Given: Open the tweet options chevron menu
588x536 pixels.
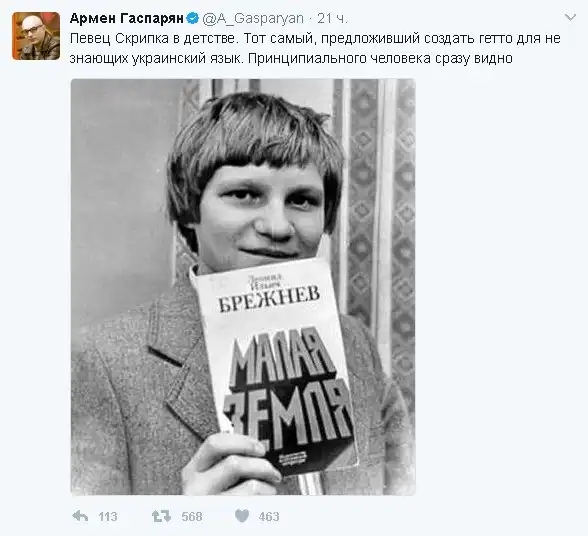Looking at the screenshot, I should [x=570, y=18].
